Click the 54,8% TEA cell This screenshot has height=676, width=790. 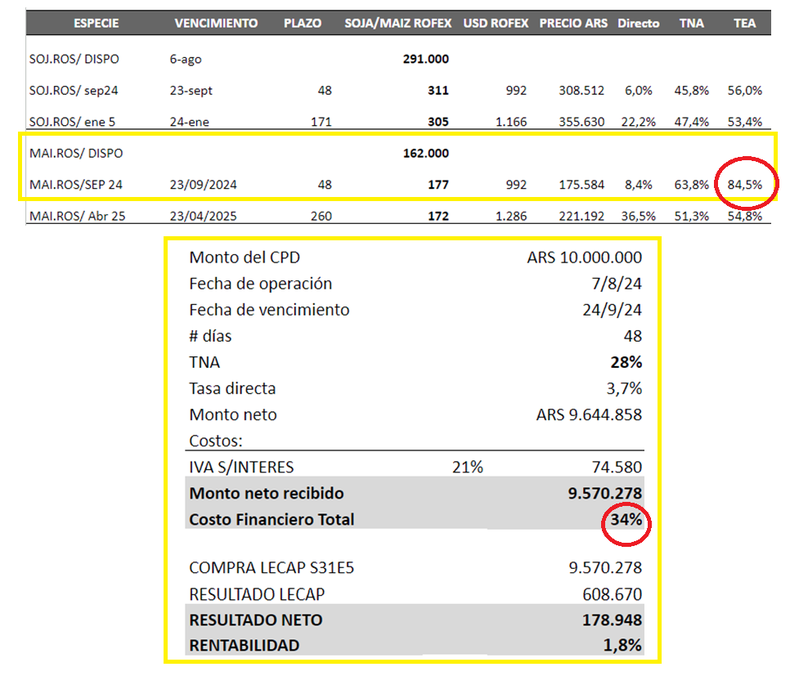click(745, 216)
